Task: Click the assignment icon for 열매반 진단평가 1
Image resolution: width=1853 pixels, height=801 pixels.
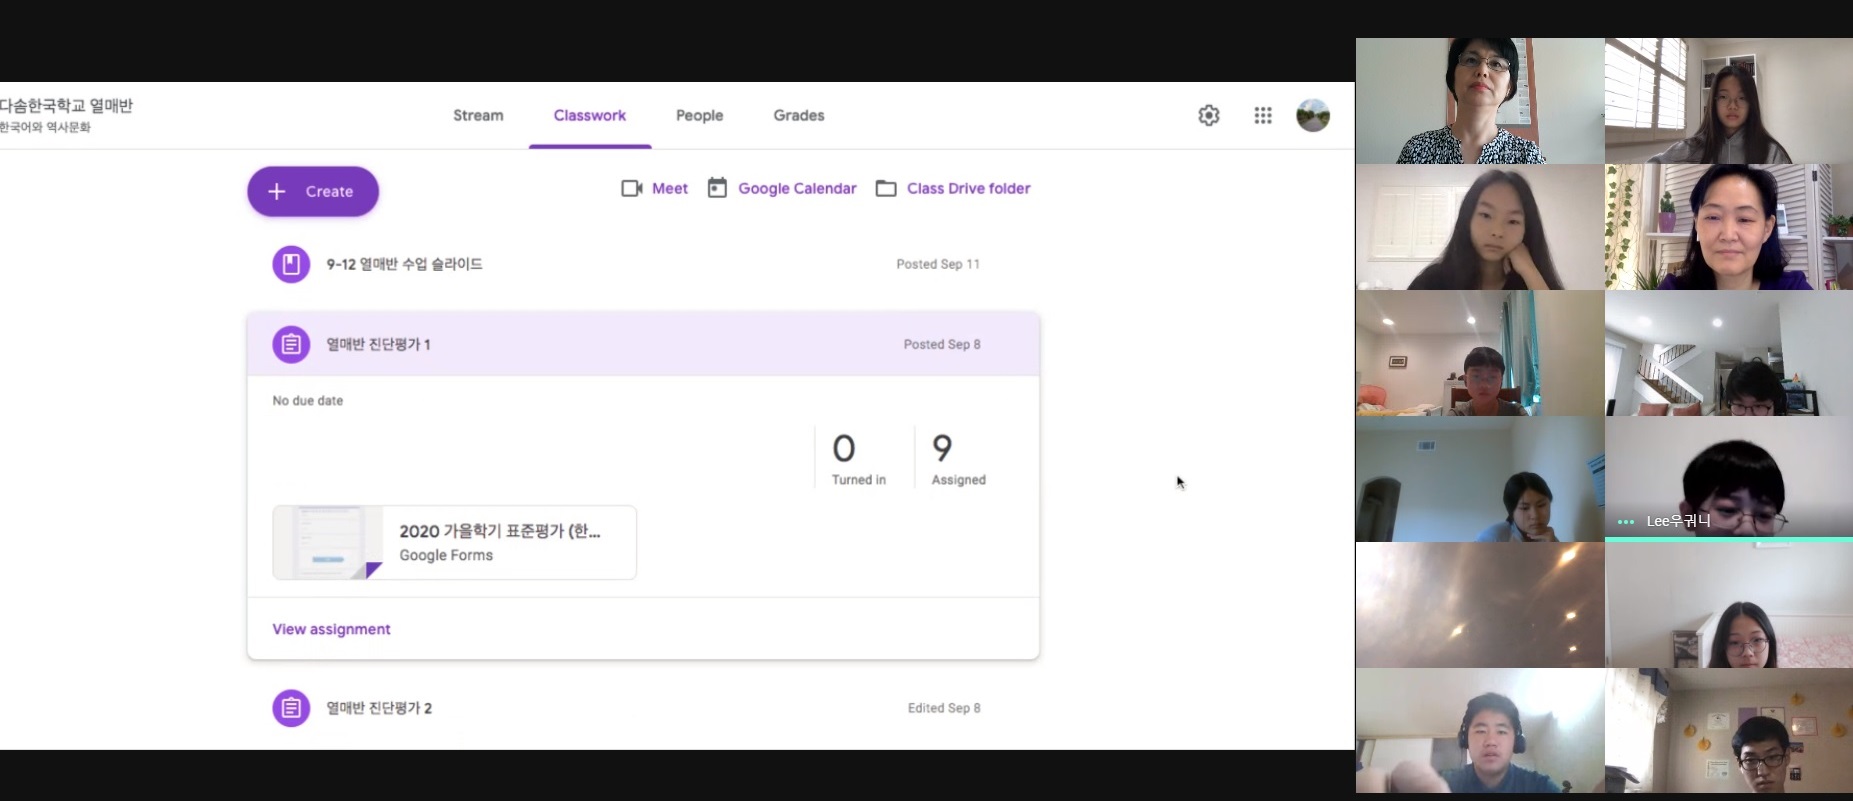Action: [291, 345]
